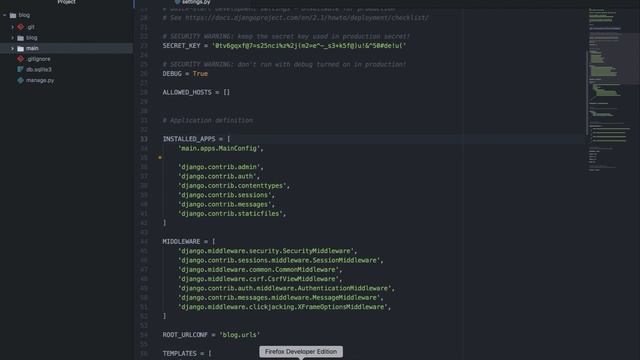
Task: Click 'django.contrib.admin' string
Action: (219, 167)
